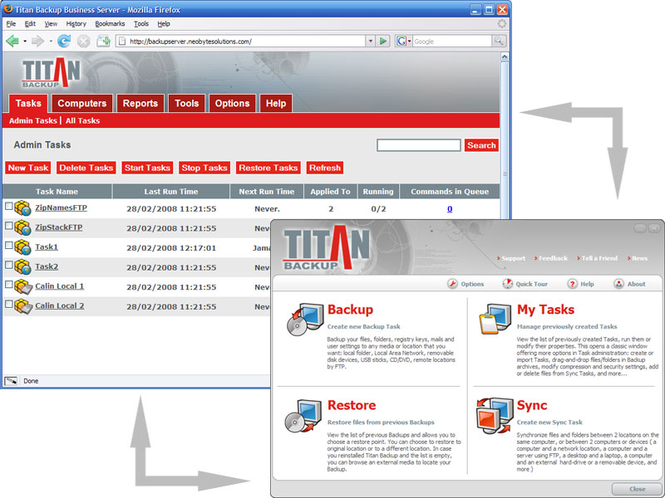The width and height of the screenshot is (665, 498).
Task: Click the commands in queue 0 link
Action: (x=450, y=209)
